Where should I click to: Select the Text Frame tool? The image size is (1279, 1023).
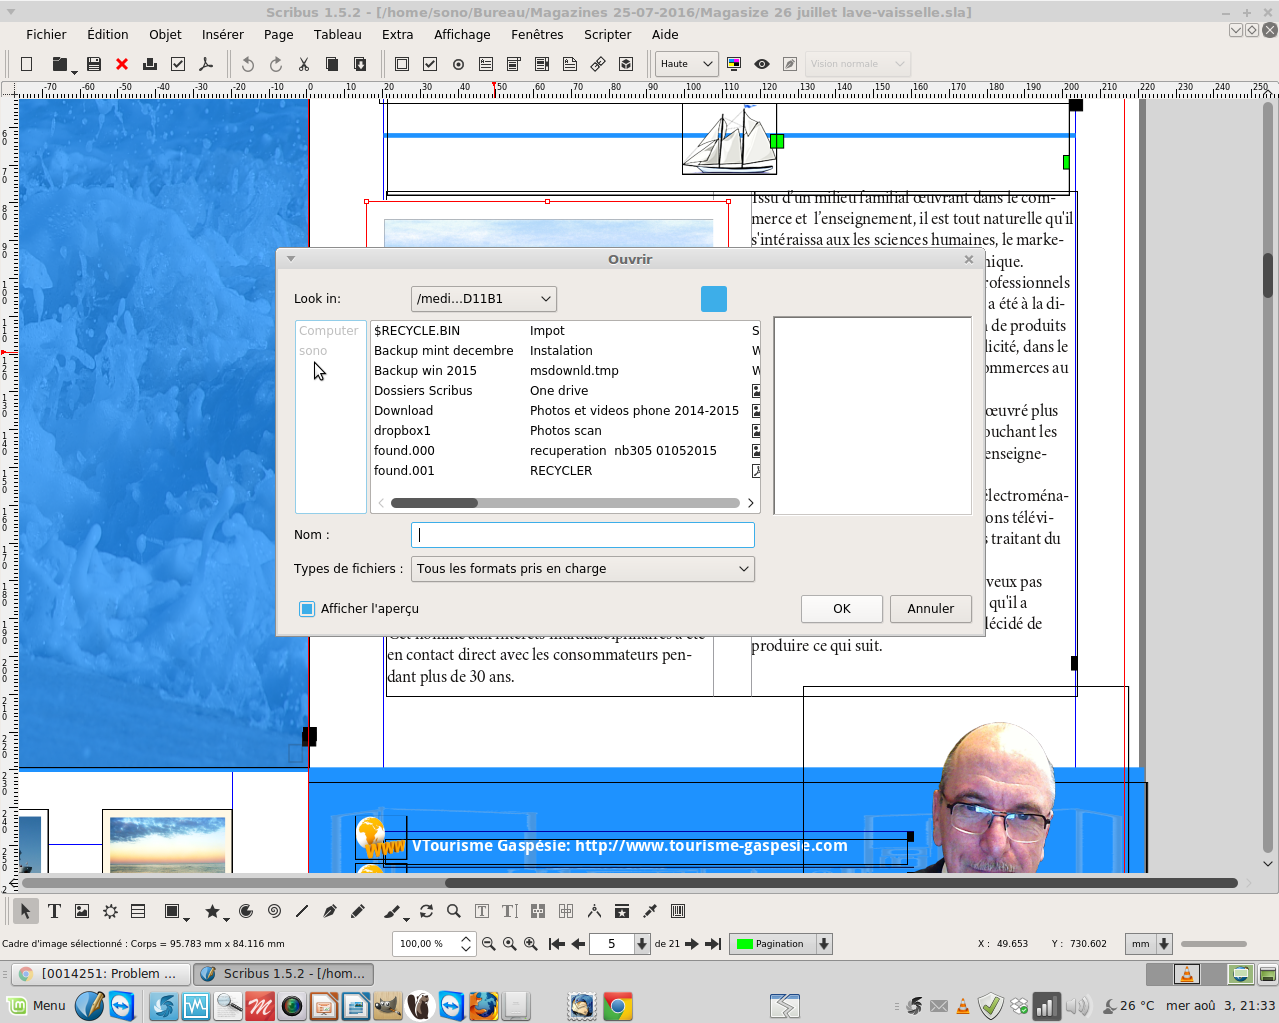tap(54, 911)
